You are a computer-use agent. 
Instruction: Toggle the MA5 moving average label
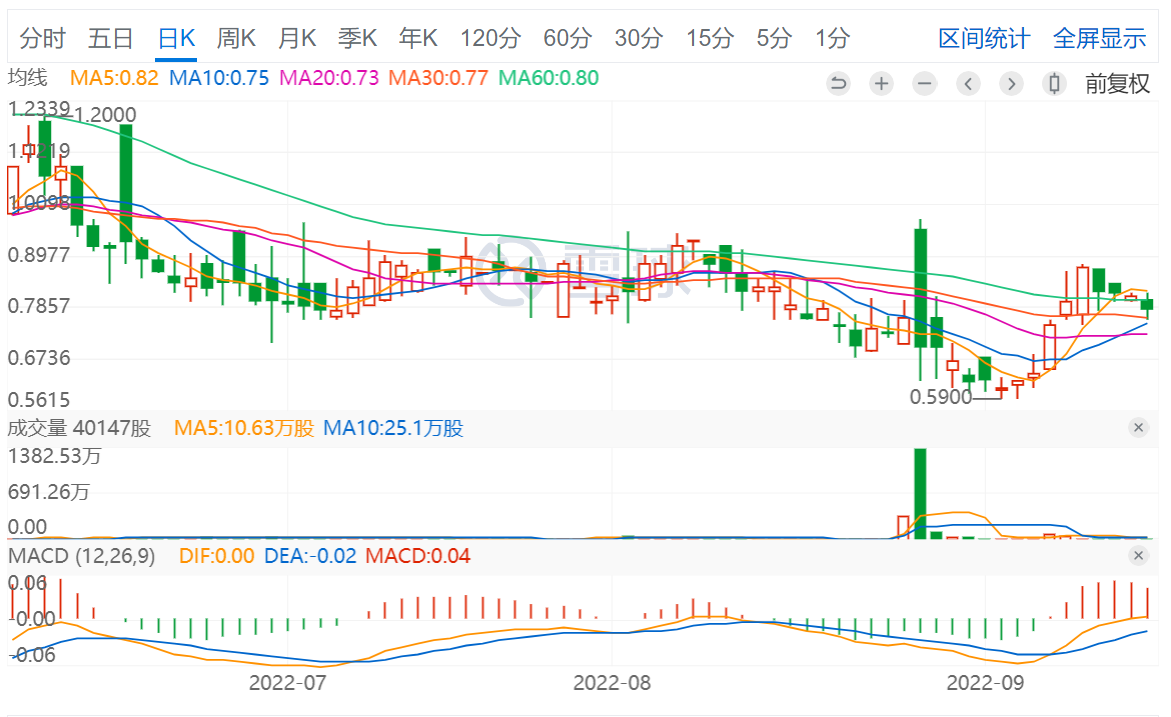[114, 78]
